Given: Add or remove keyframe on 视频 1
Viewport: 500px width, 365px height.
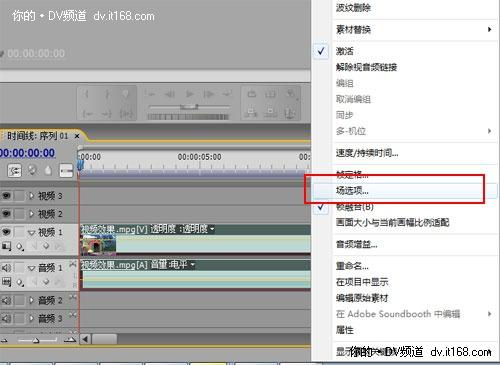Looking at the screenshot, I should tap(46, 246).
